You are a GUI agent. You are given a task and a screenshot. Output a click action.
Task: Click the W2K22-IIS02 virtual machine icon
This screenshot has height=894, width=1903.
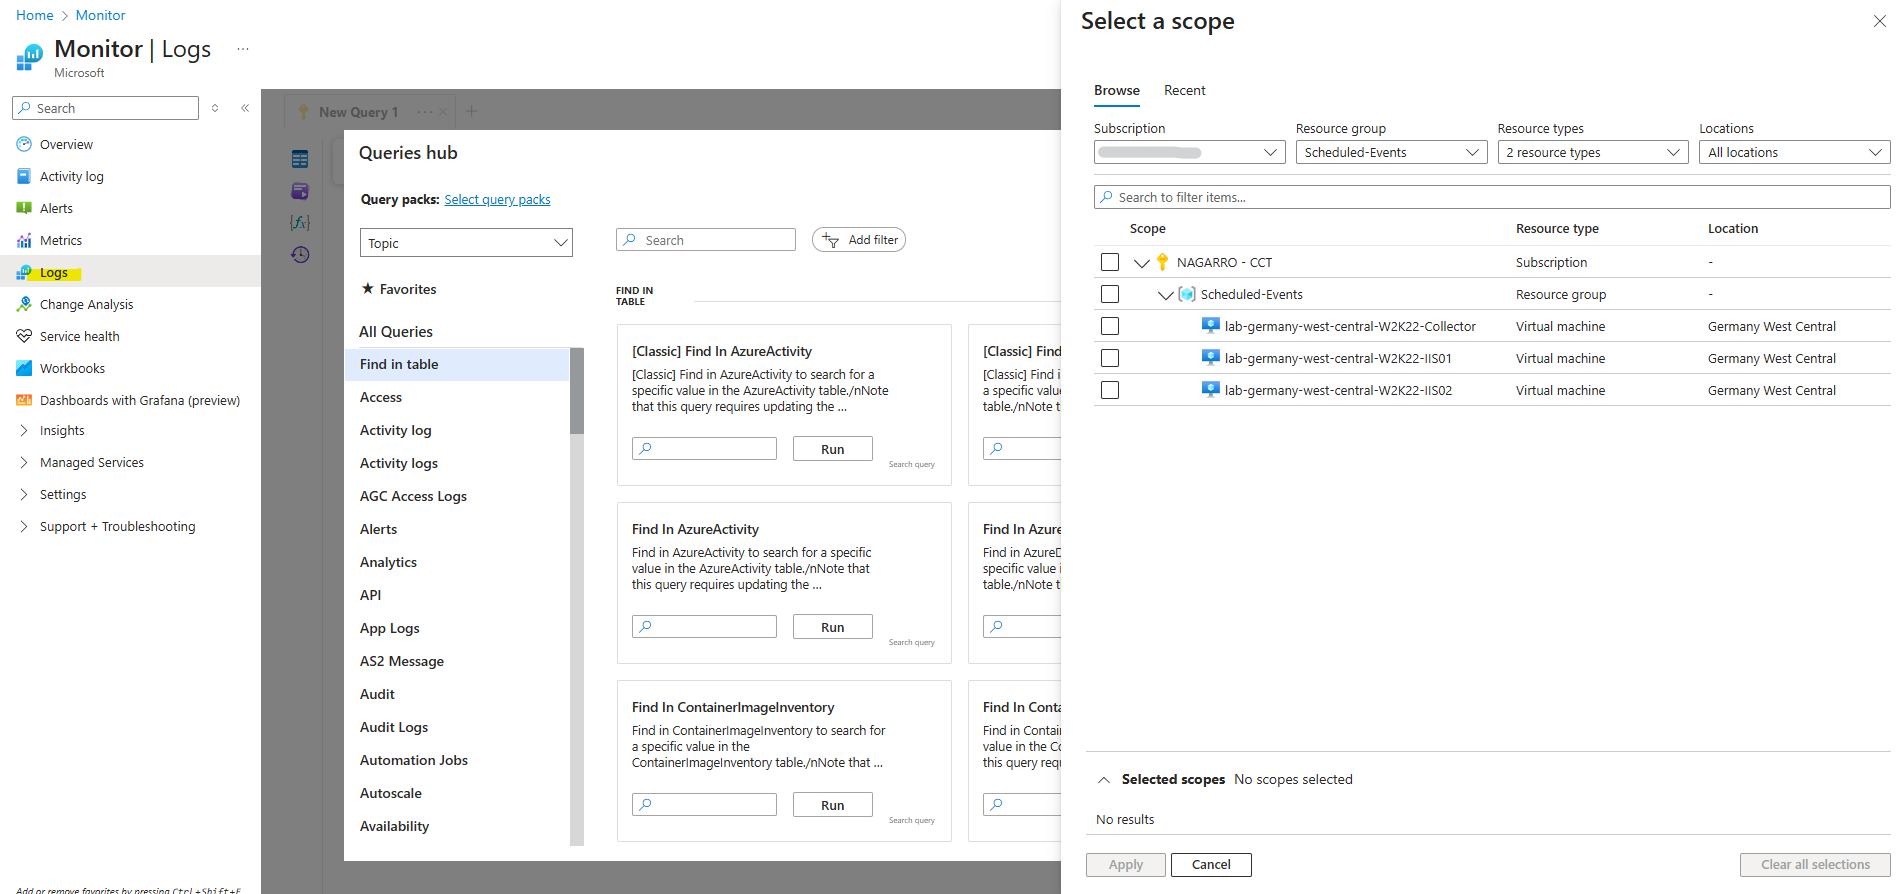pos(1210,390)
